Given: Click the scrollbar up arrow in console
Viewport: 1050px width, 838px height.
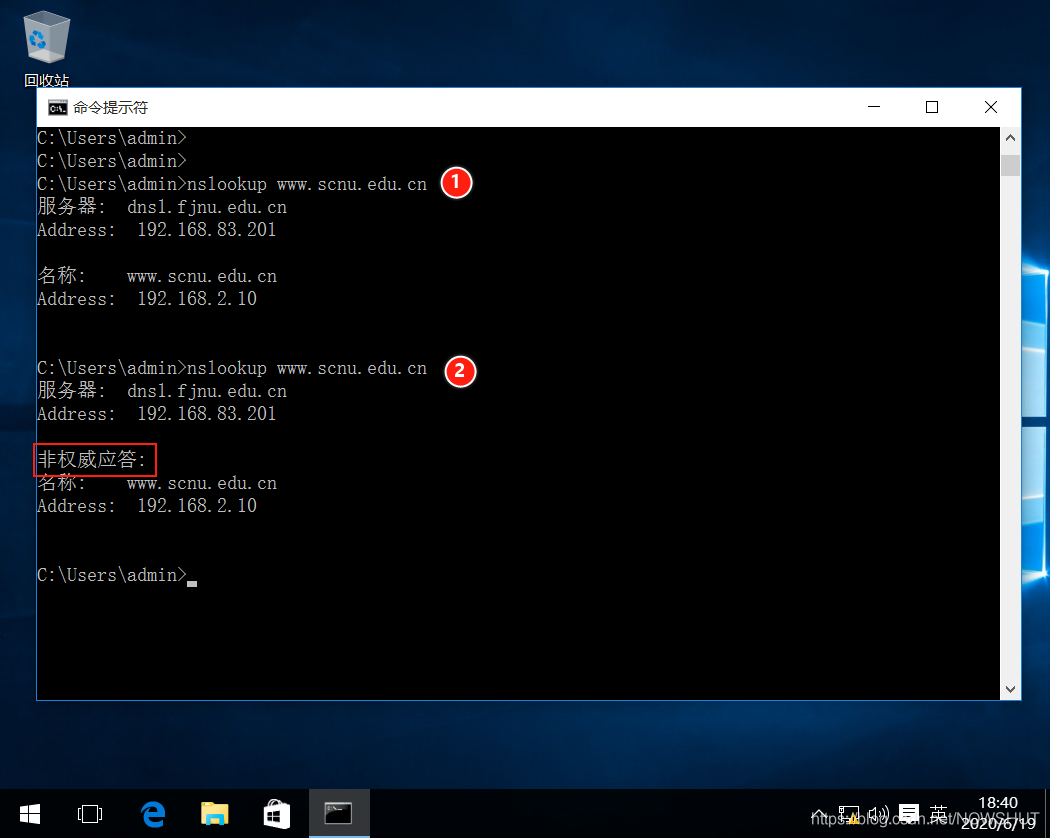Looking at the screenshot, I should tap(1010, 138).
